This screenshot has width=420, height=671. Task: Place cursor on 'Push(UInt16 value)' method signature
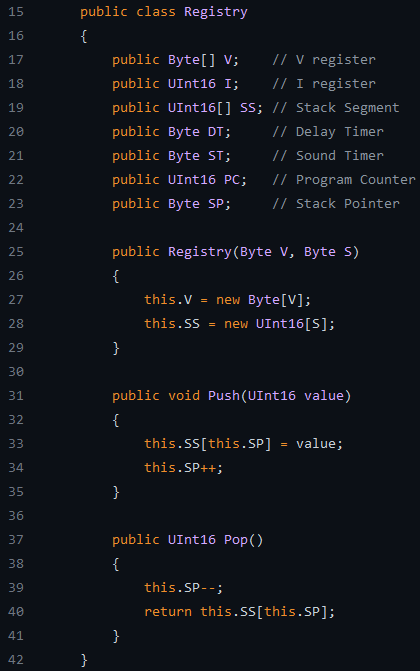point(280,395)
